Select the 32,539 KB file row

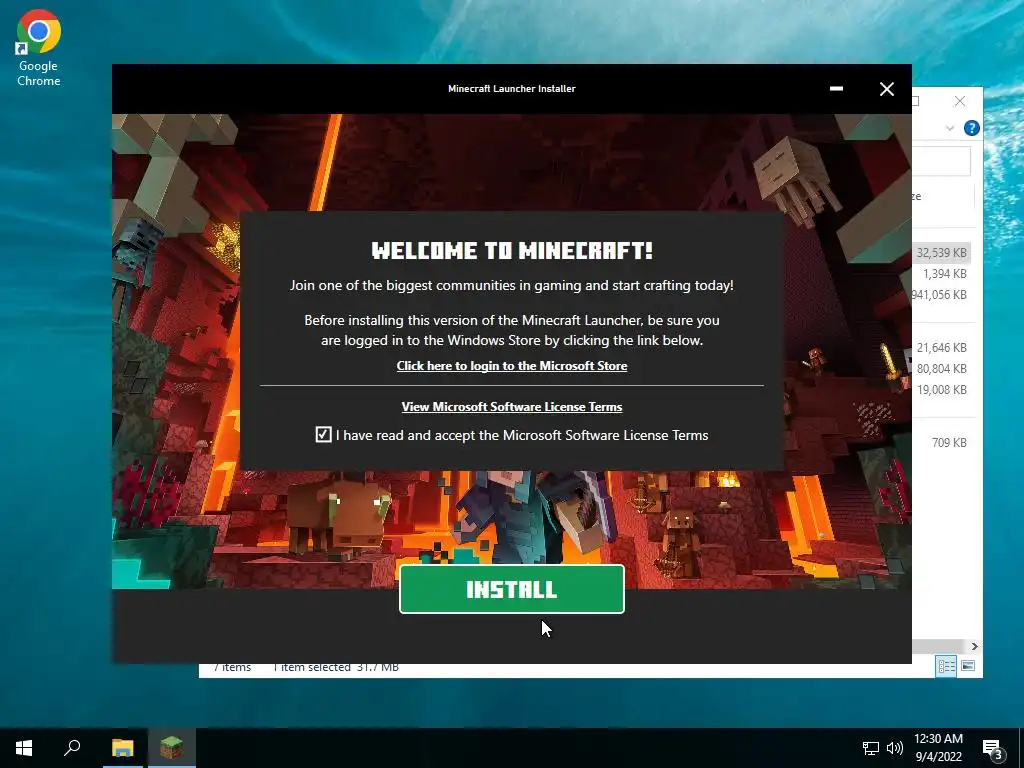click(x=941, y=253)
